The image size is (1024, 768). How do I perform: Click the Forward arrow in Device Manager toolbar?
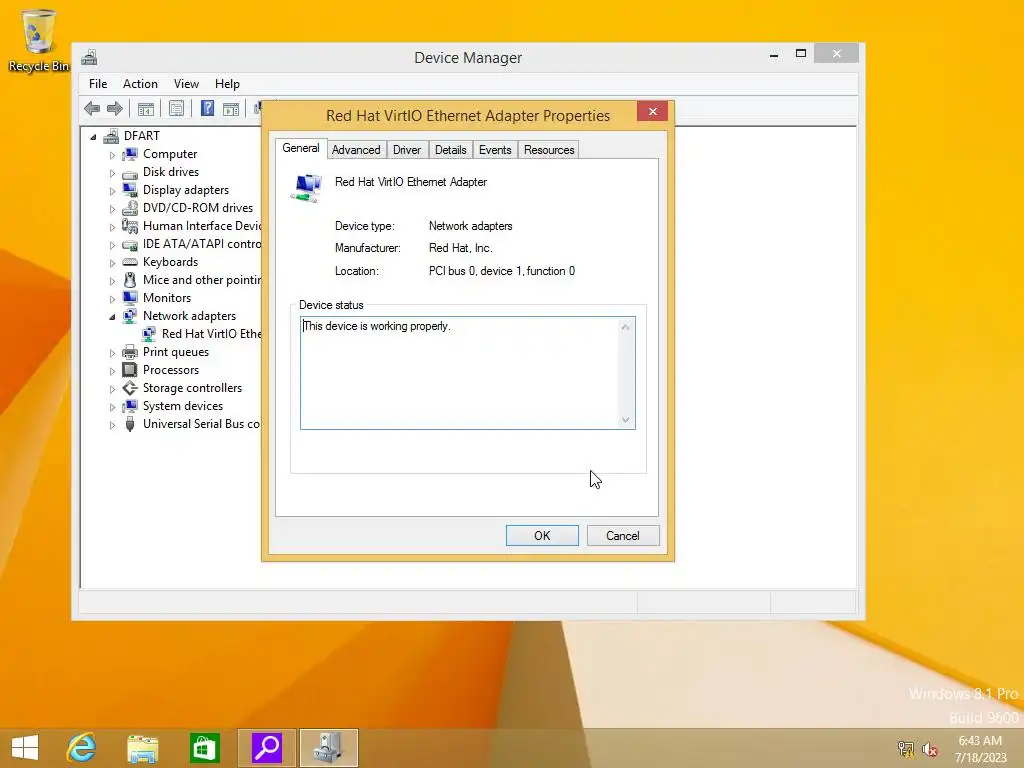point(115,108)
